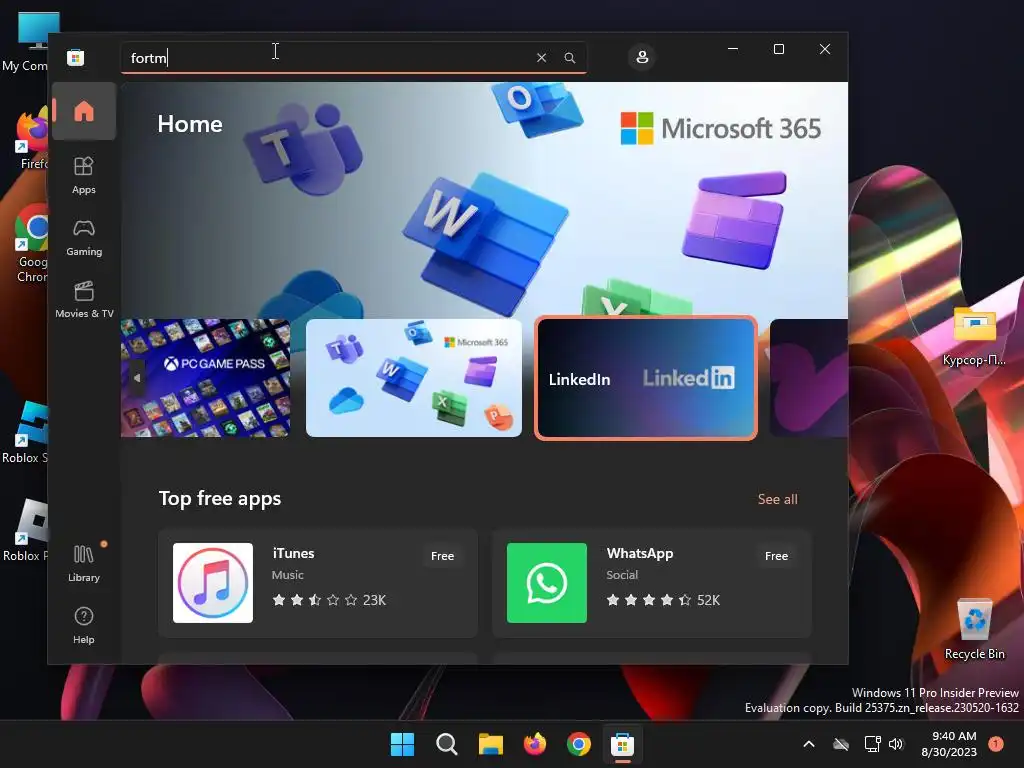
Task: Click the cloud icon in system tray
Action: pos(841,744)
